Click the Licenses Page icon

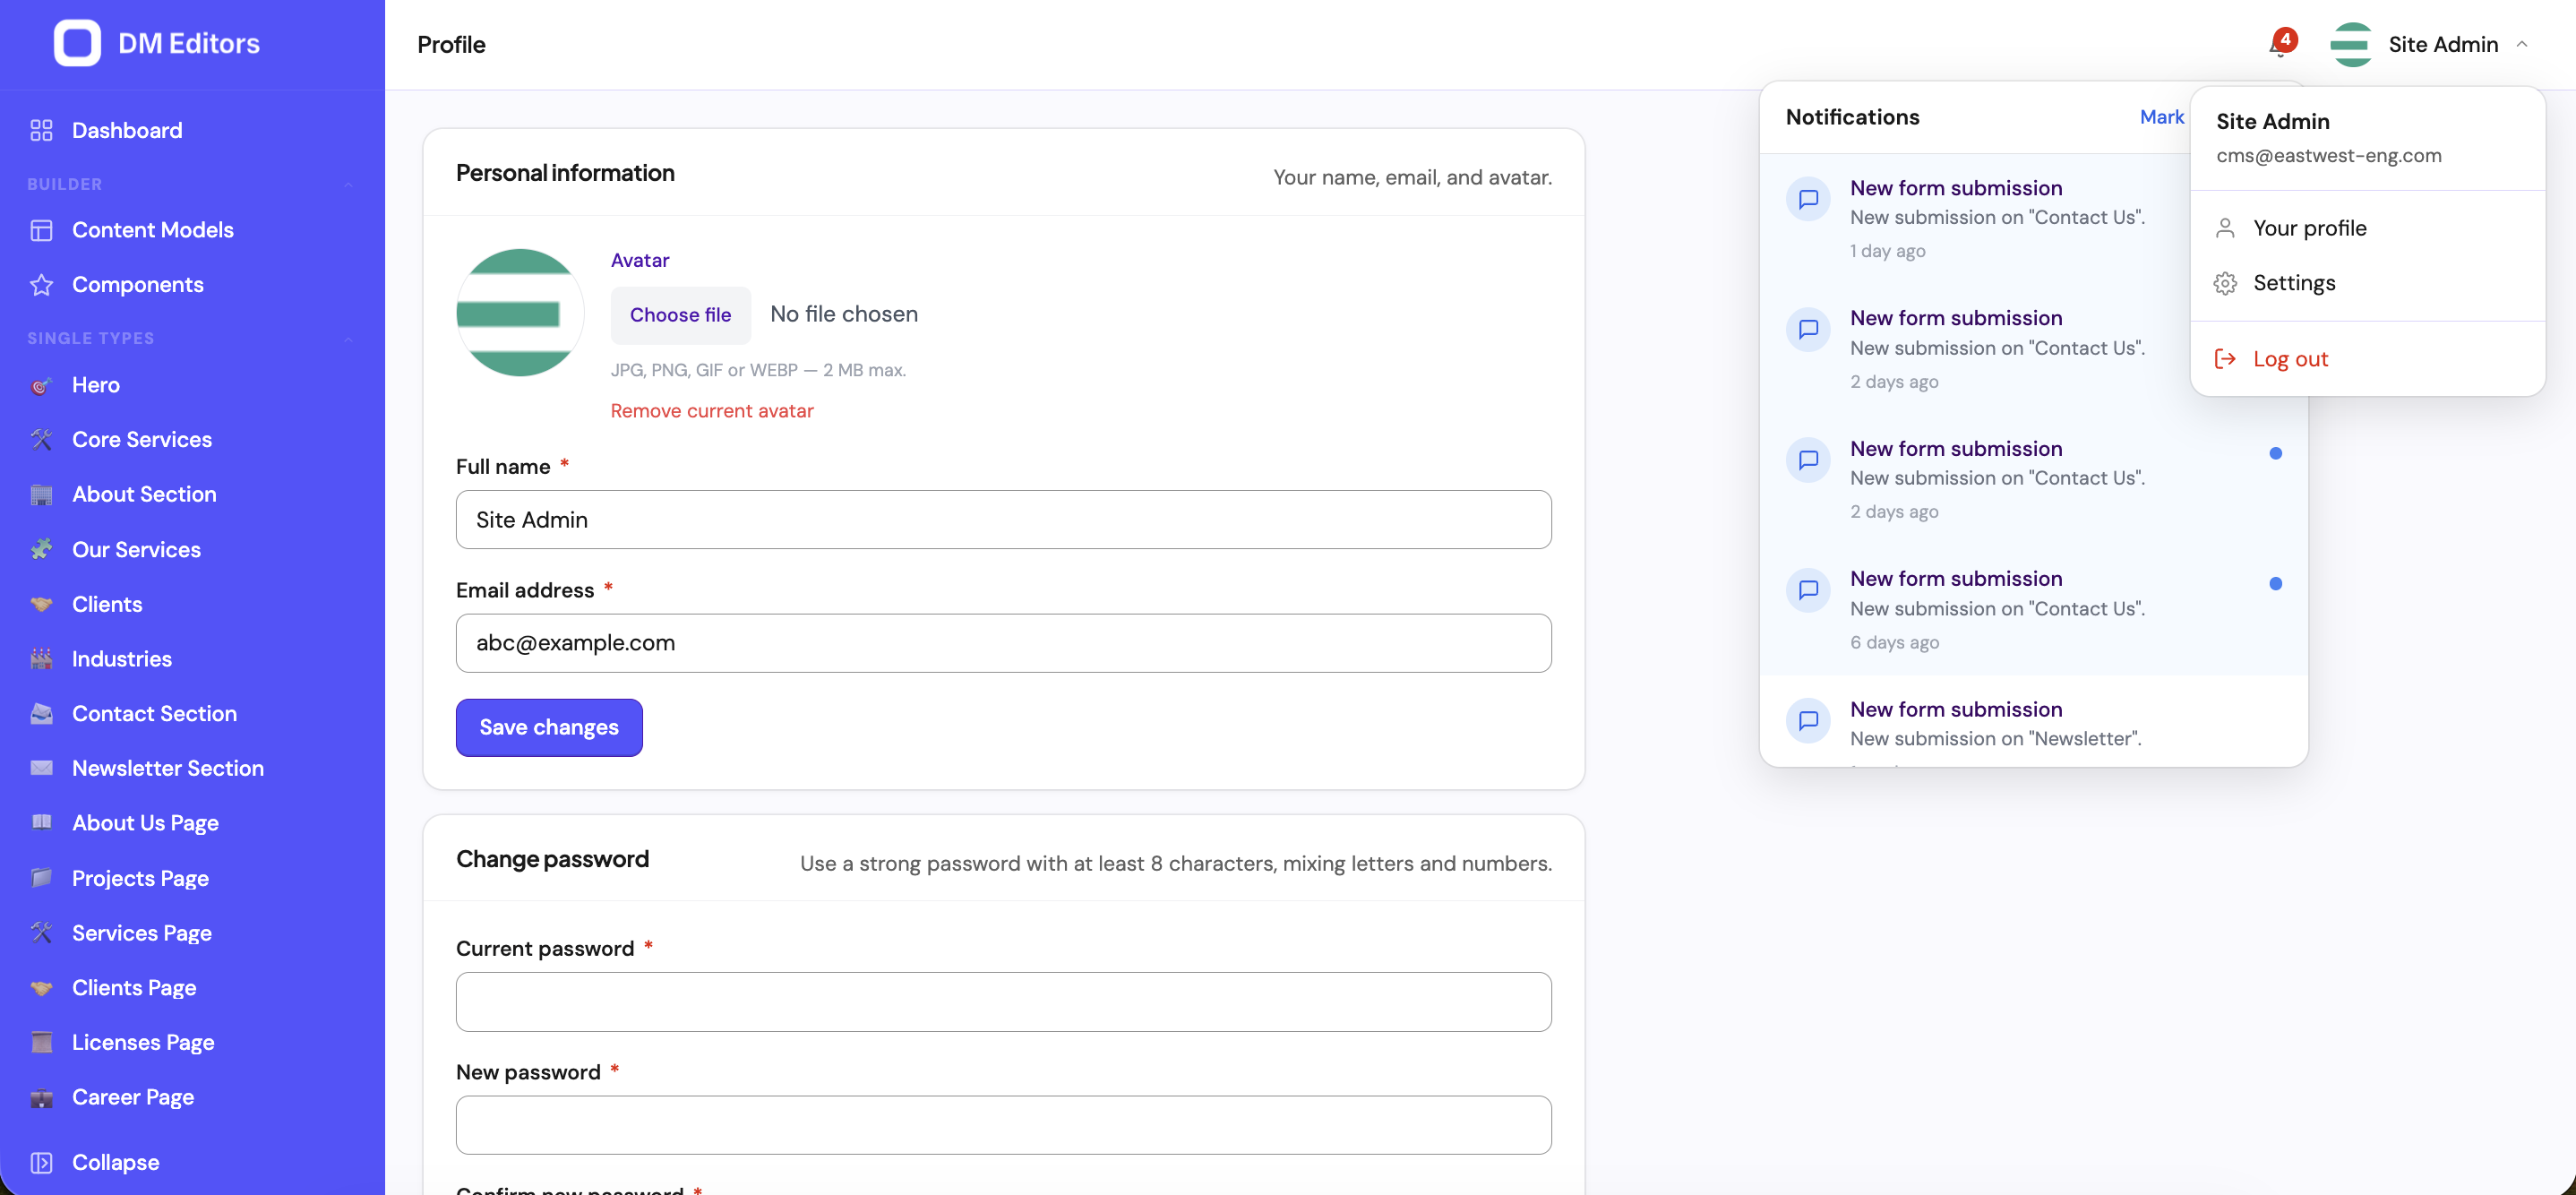point(41,1042)
